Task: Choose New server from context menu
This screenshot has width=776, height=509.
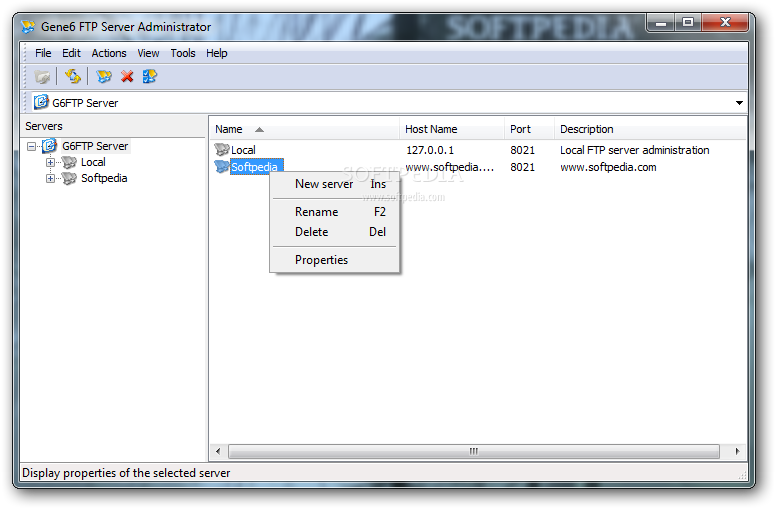Action: click(x=335, y=184)
